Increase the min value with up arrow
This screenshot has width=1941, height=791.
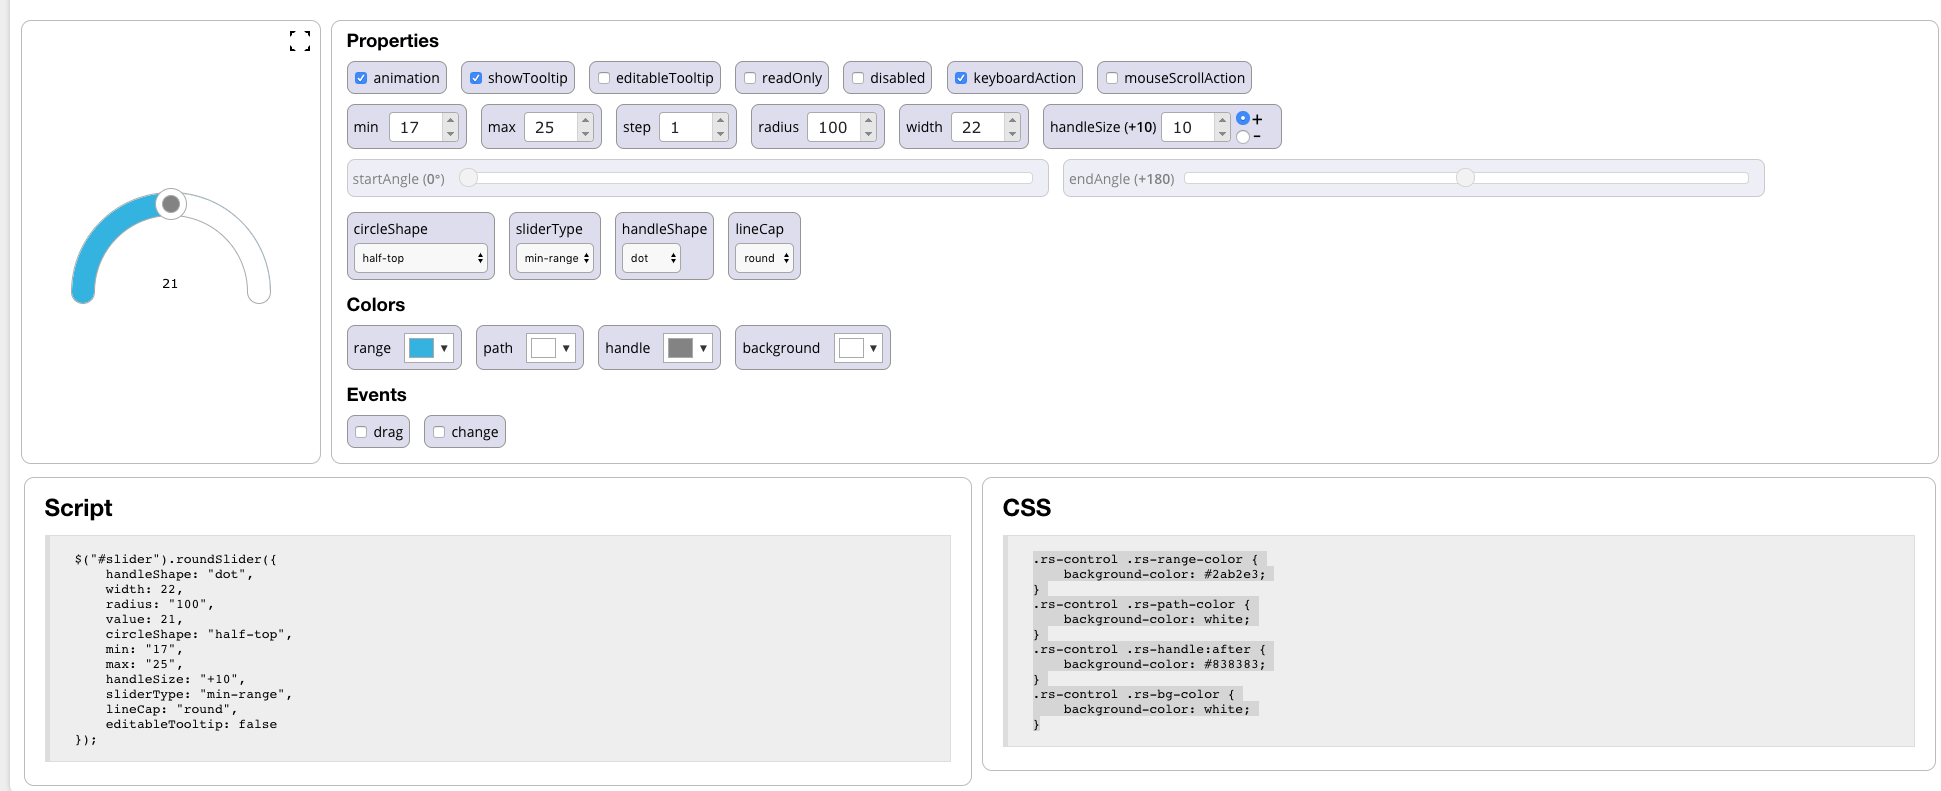[x=451, y=121]
